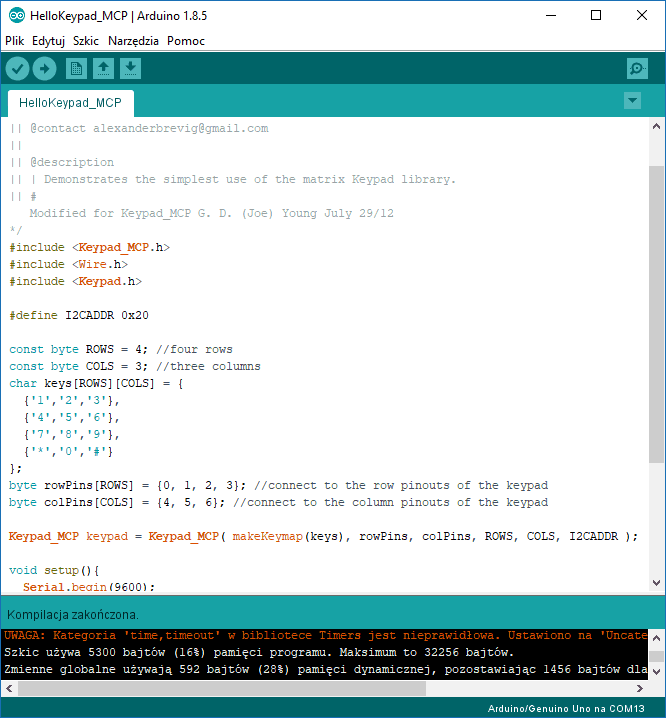The width and height of the screenshot is (666, 718).
Task: Click the {'7','8','9'} row
Action: point(72,434)
